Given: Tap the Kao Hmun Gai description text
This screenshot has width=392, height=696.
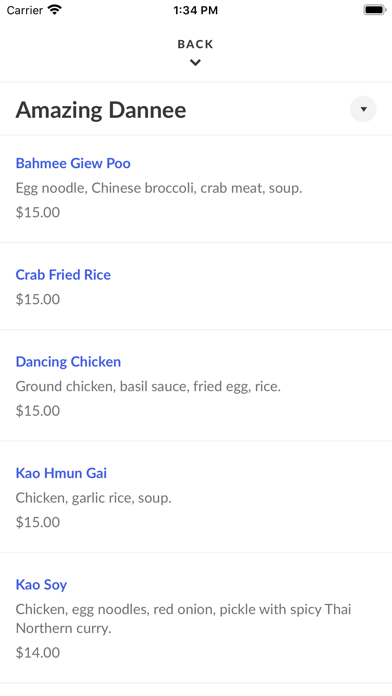Looking at the screenshot, I should click(94, 498).
